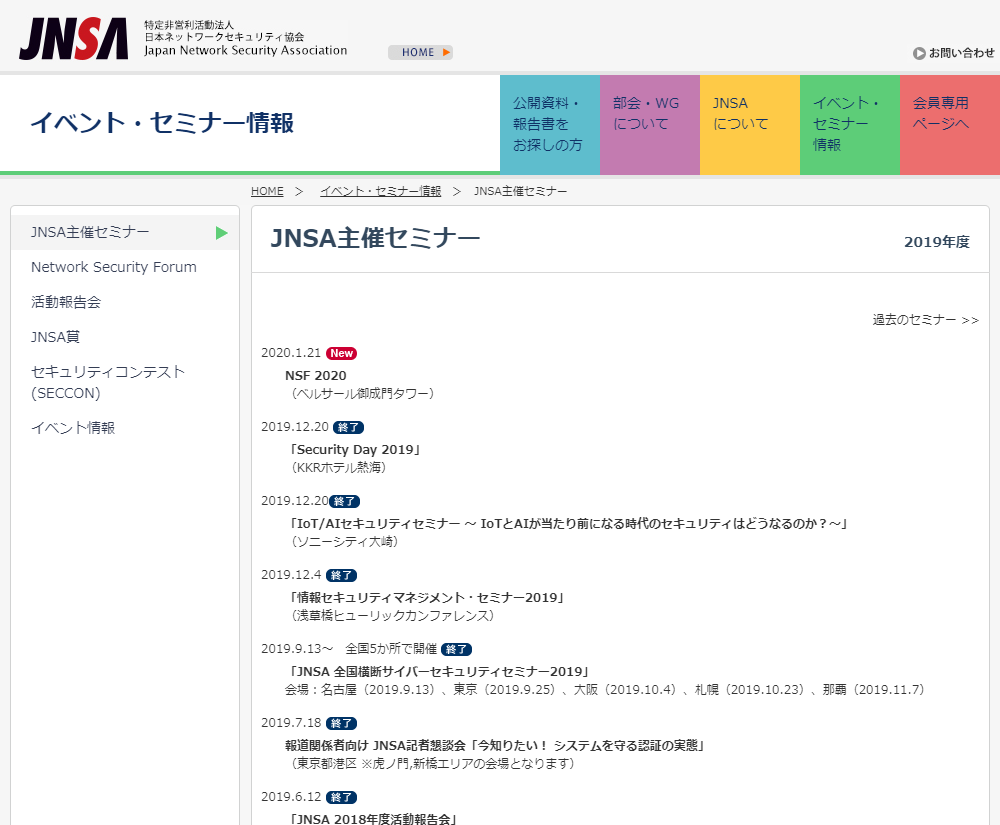This screenshot has height=825, width=1000.
Task: Click イベント・セミナー情報 breadcrumb link
Action: (x=380, y=191)
